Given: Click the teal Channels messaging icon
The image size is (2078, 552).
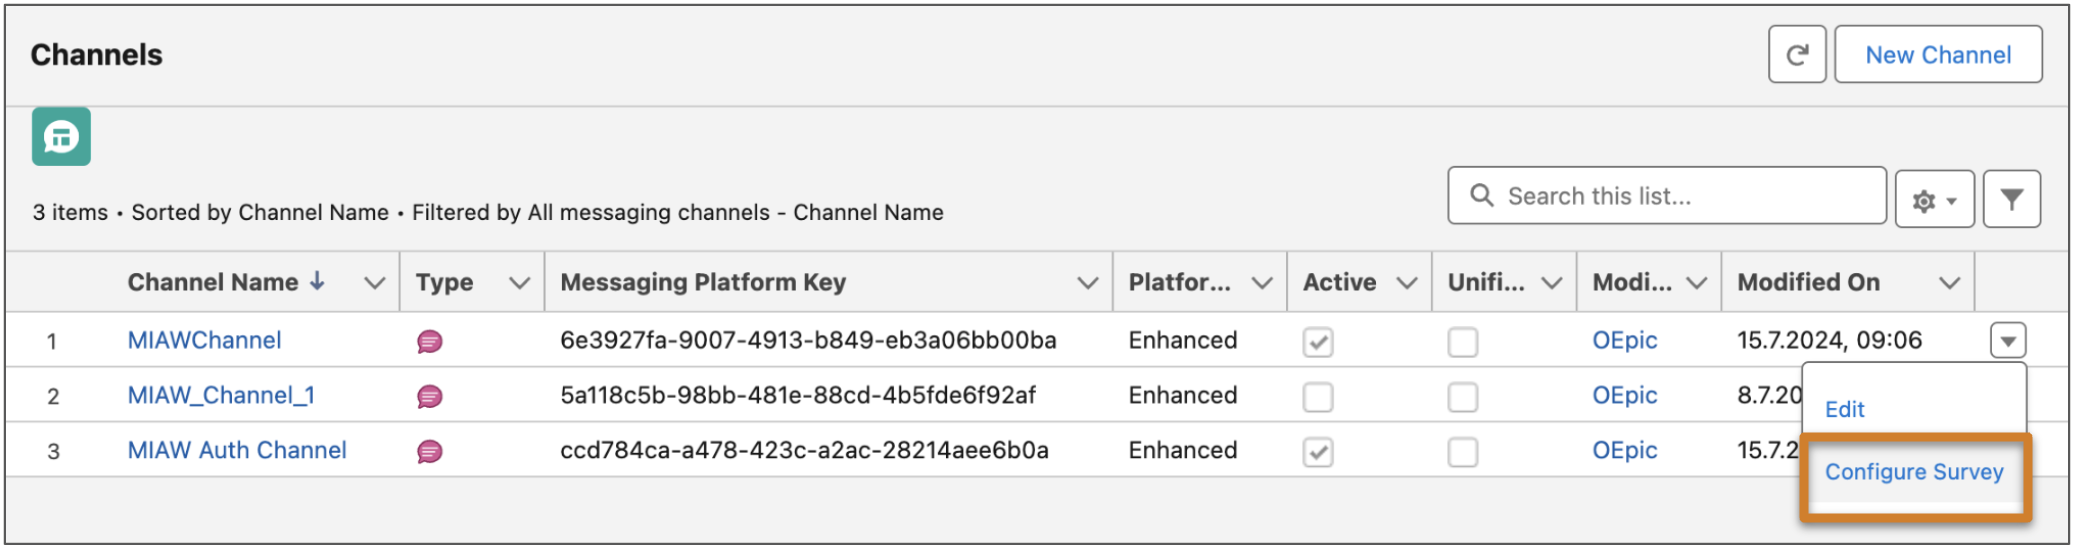Looking at the screenshot, I should click(x=61, y=137).
